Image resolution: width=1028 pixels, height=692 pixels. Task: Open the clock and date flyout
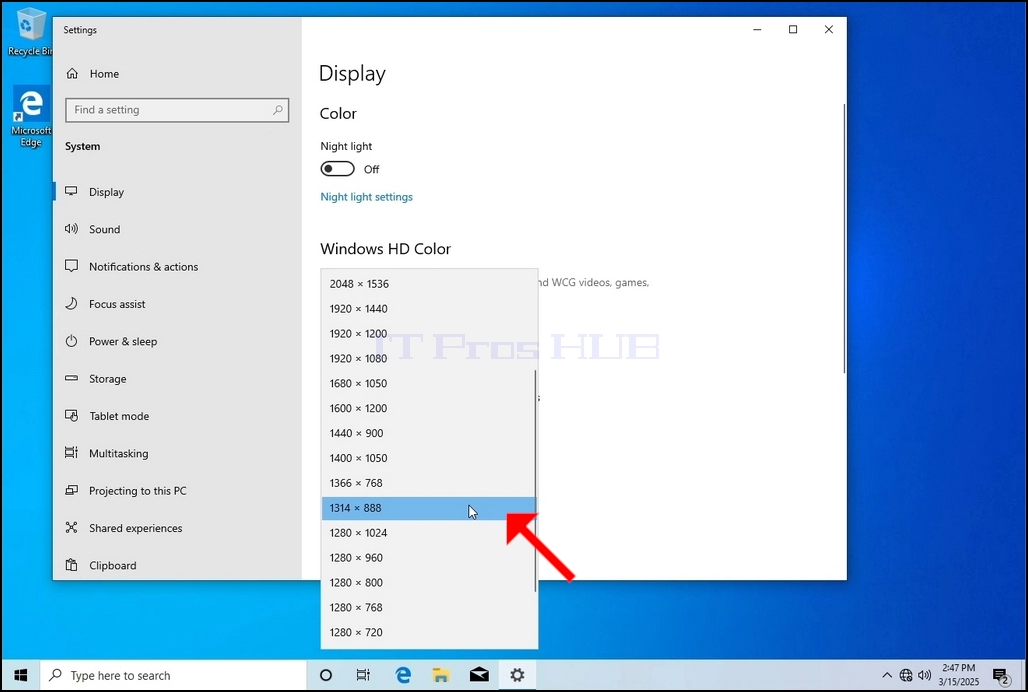959,675
